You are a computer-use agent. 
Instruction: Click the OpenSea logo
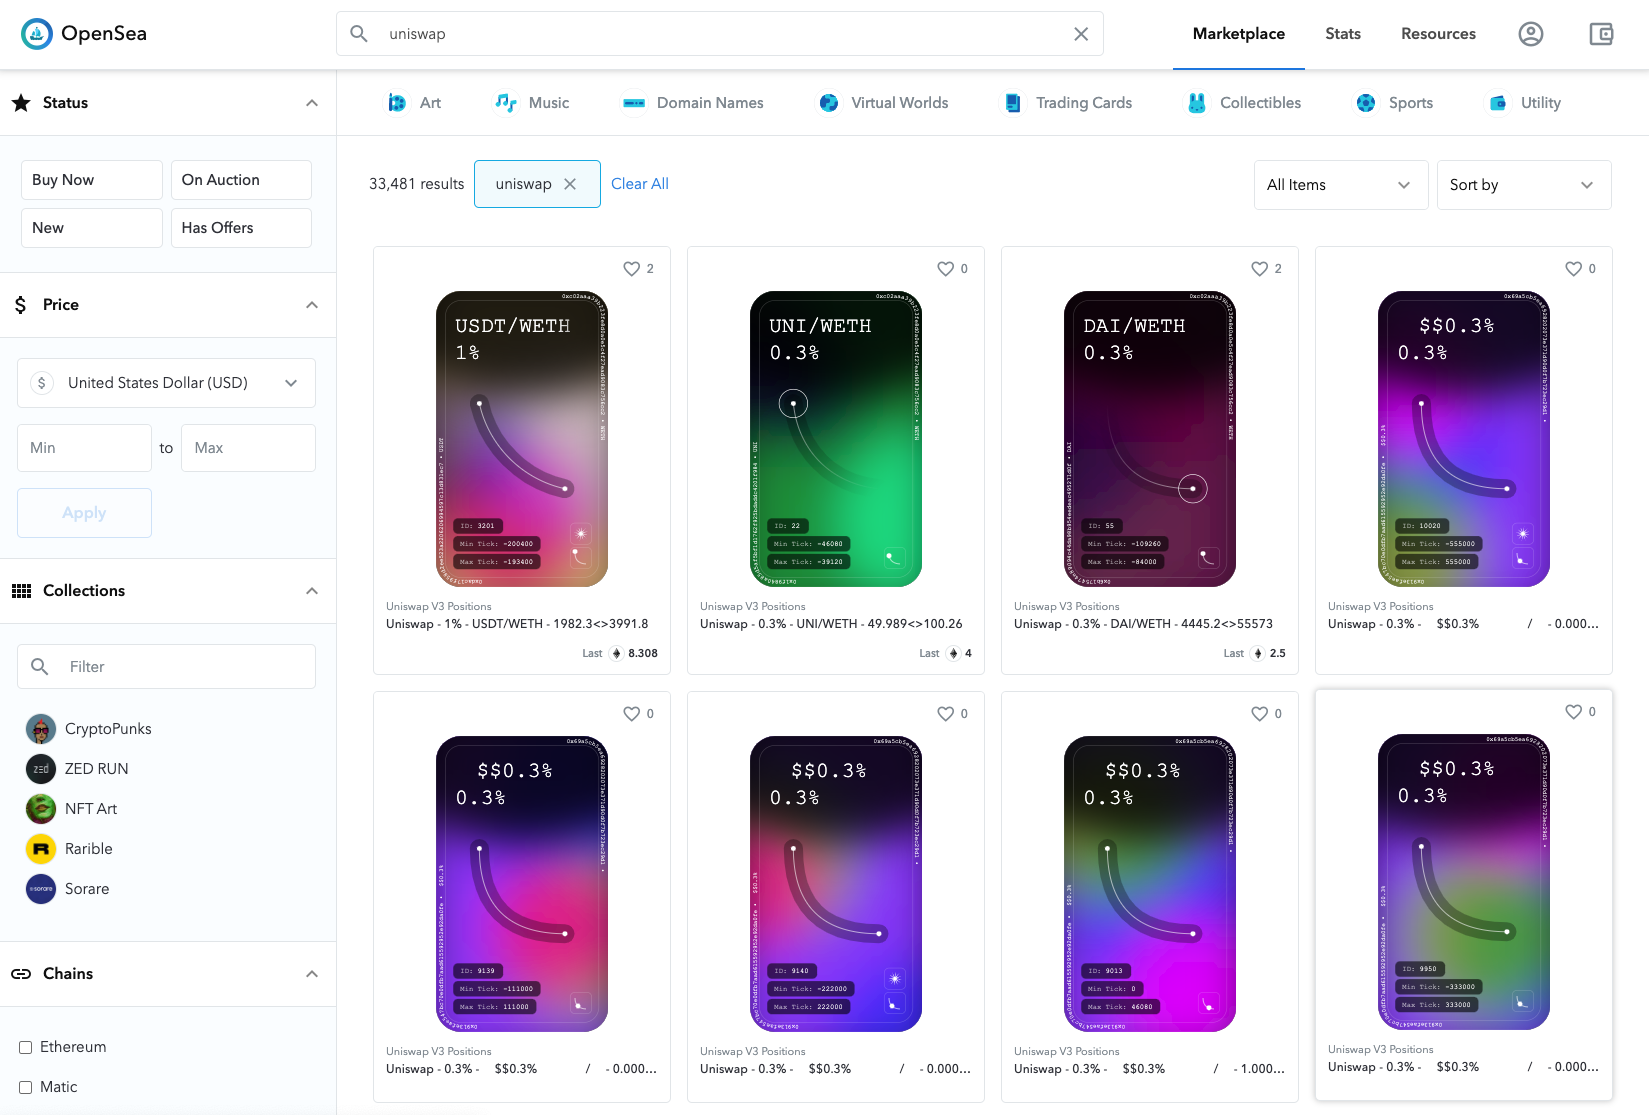84,34
